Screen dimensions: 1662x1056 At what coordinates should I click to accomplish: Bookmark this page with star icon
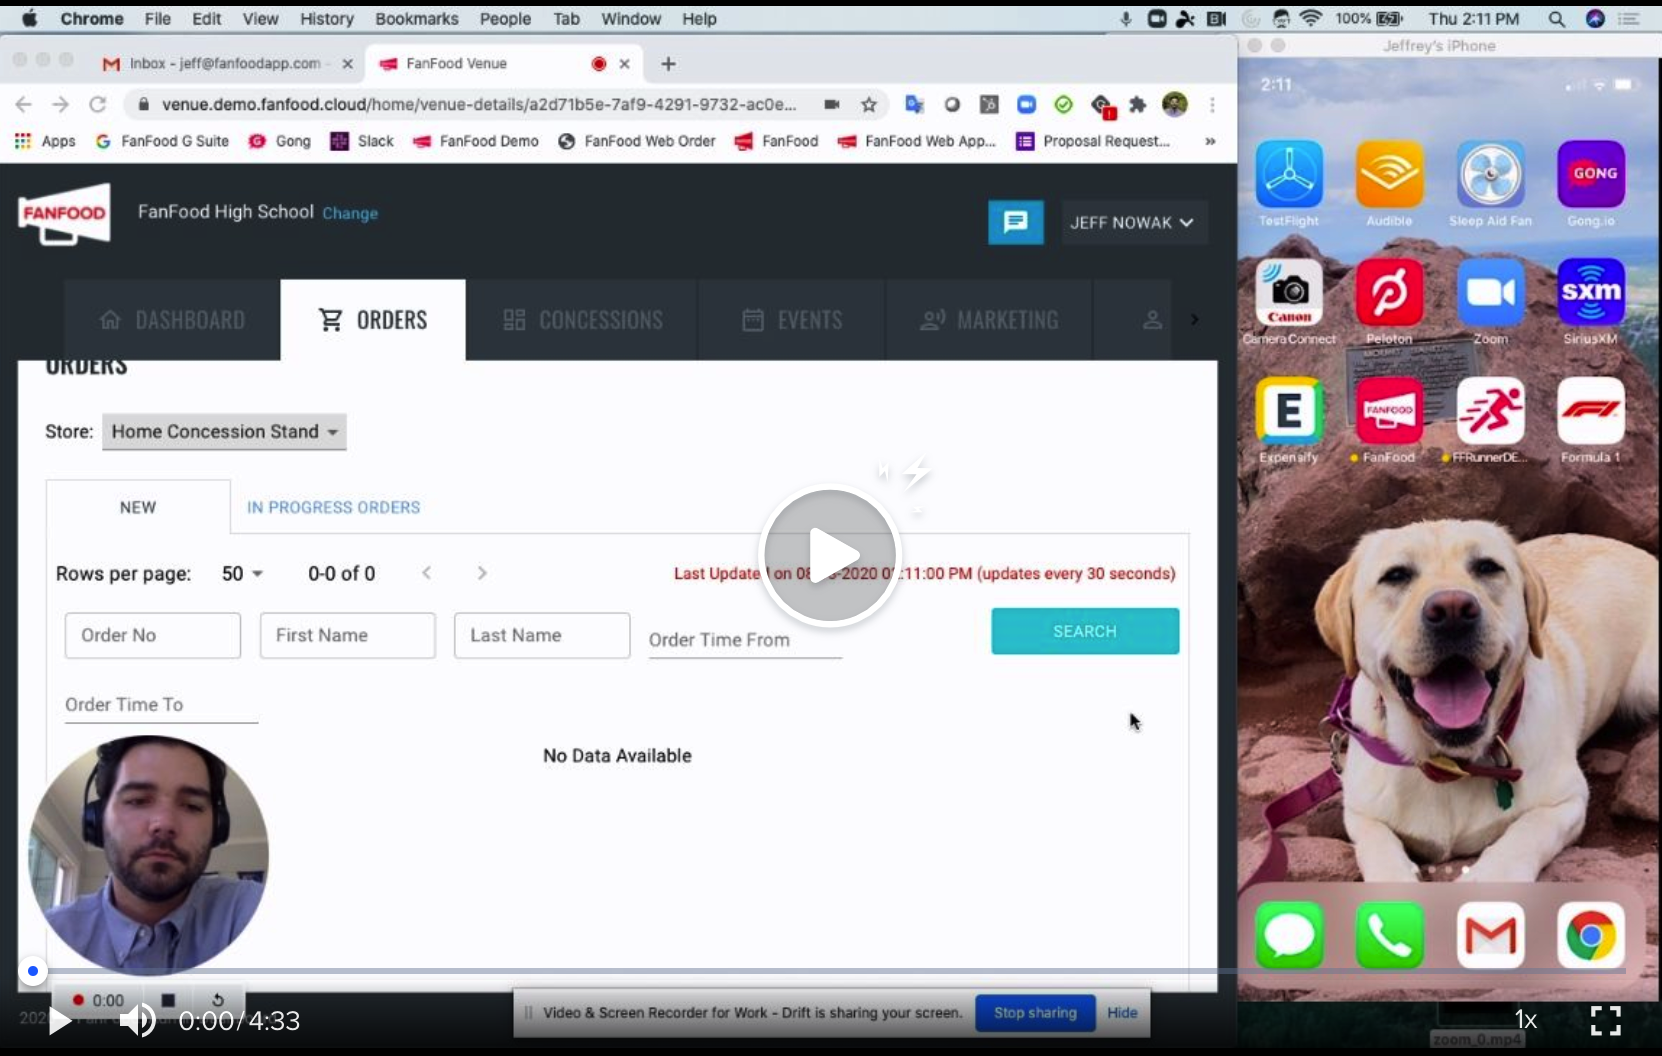(x=869, y=104)
